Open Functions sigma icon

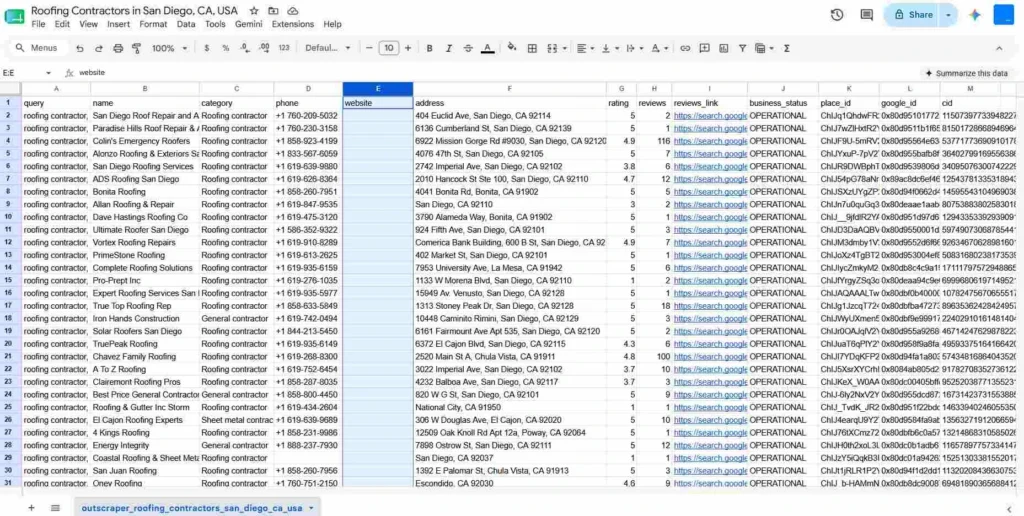[x=786, y=48]
